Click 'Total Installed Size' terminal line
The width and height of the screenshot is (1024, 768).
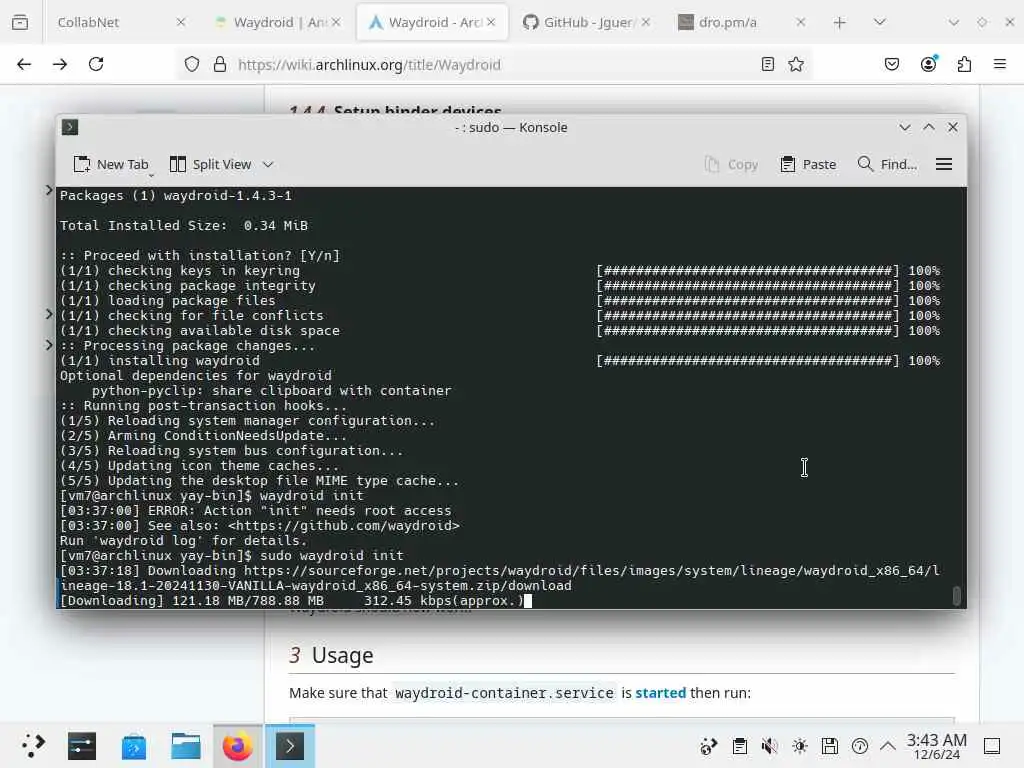184,225
